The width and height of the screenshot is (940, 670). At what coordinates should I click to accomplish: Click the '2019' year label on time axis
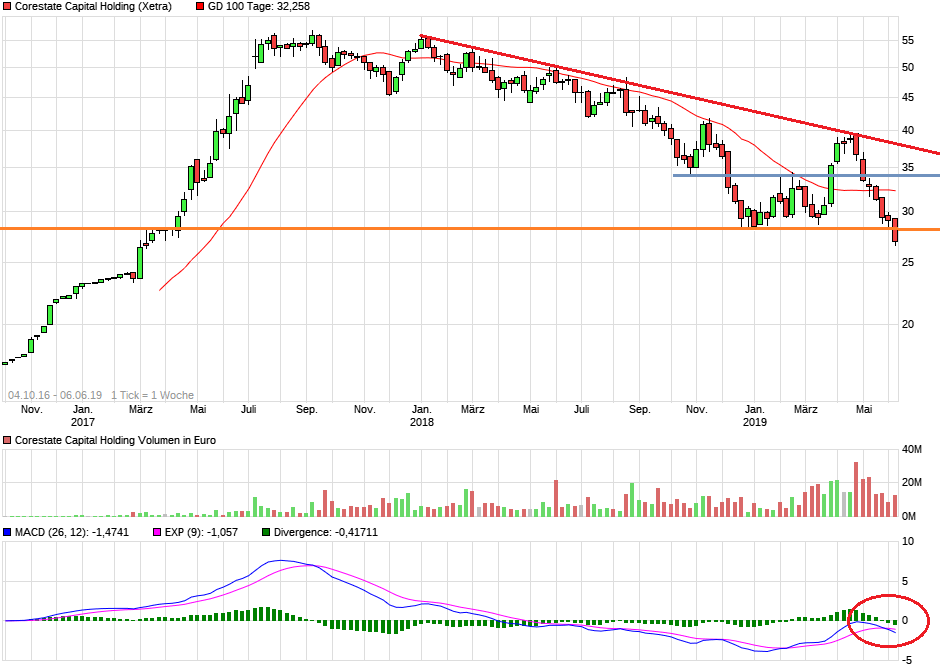pyautogui.click(x=754, y=422)
